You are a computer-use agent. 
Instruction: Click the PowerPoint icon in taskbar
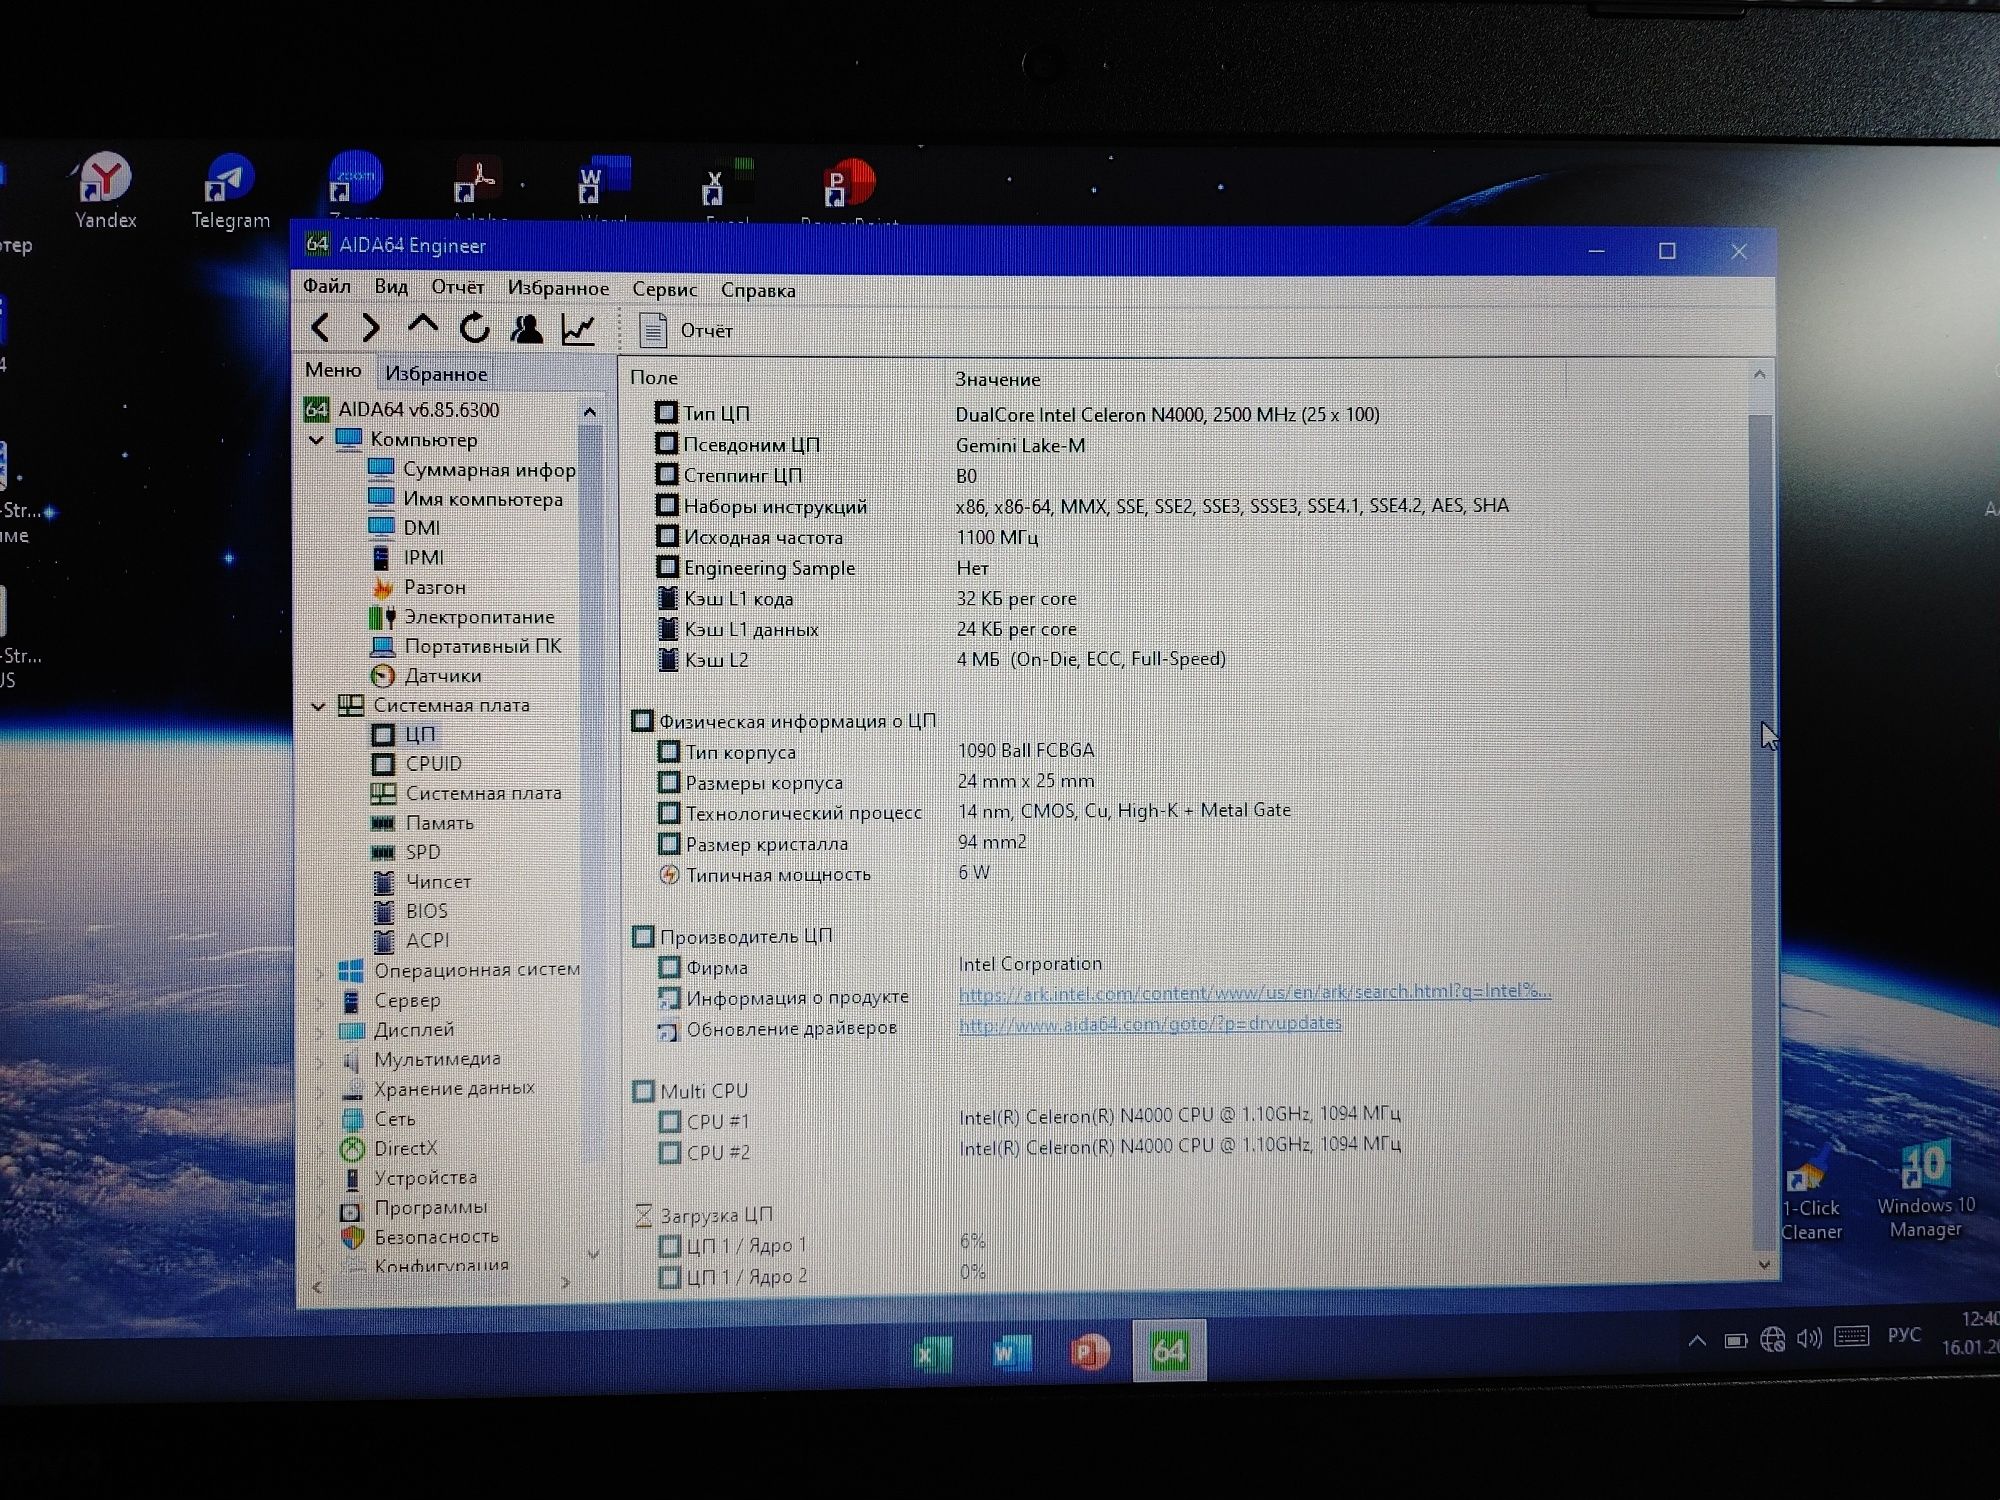[x=1089, y=1353]
